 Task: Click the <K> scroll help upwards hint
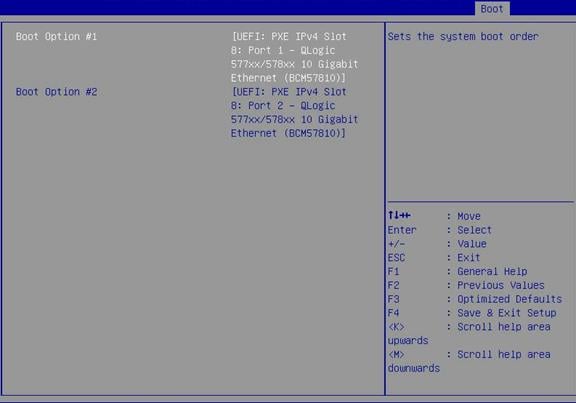(469, 334)
